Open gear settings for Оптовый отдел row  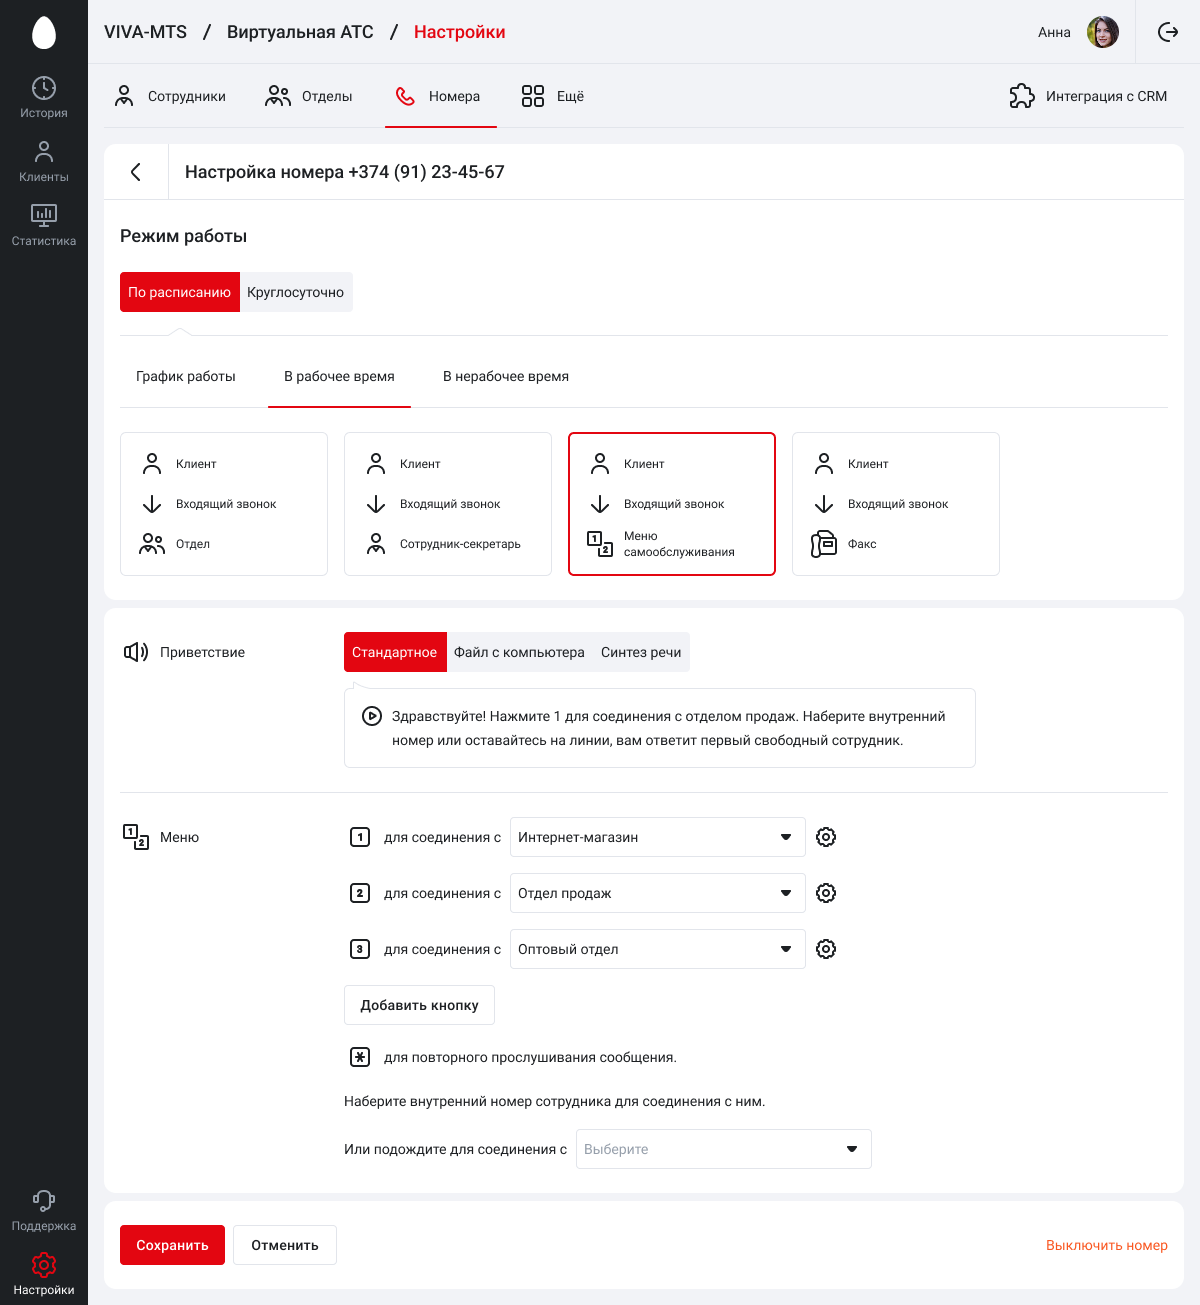pyautogui.click(x=826, y=949)
